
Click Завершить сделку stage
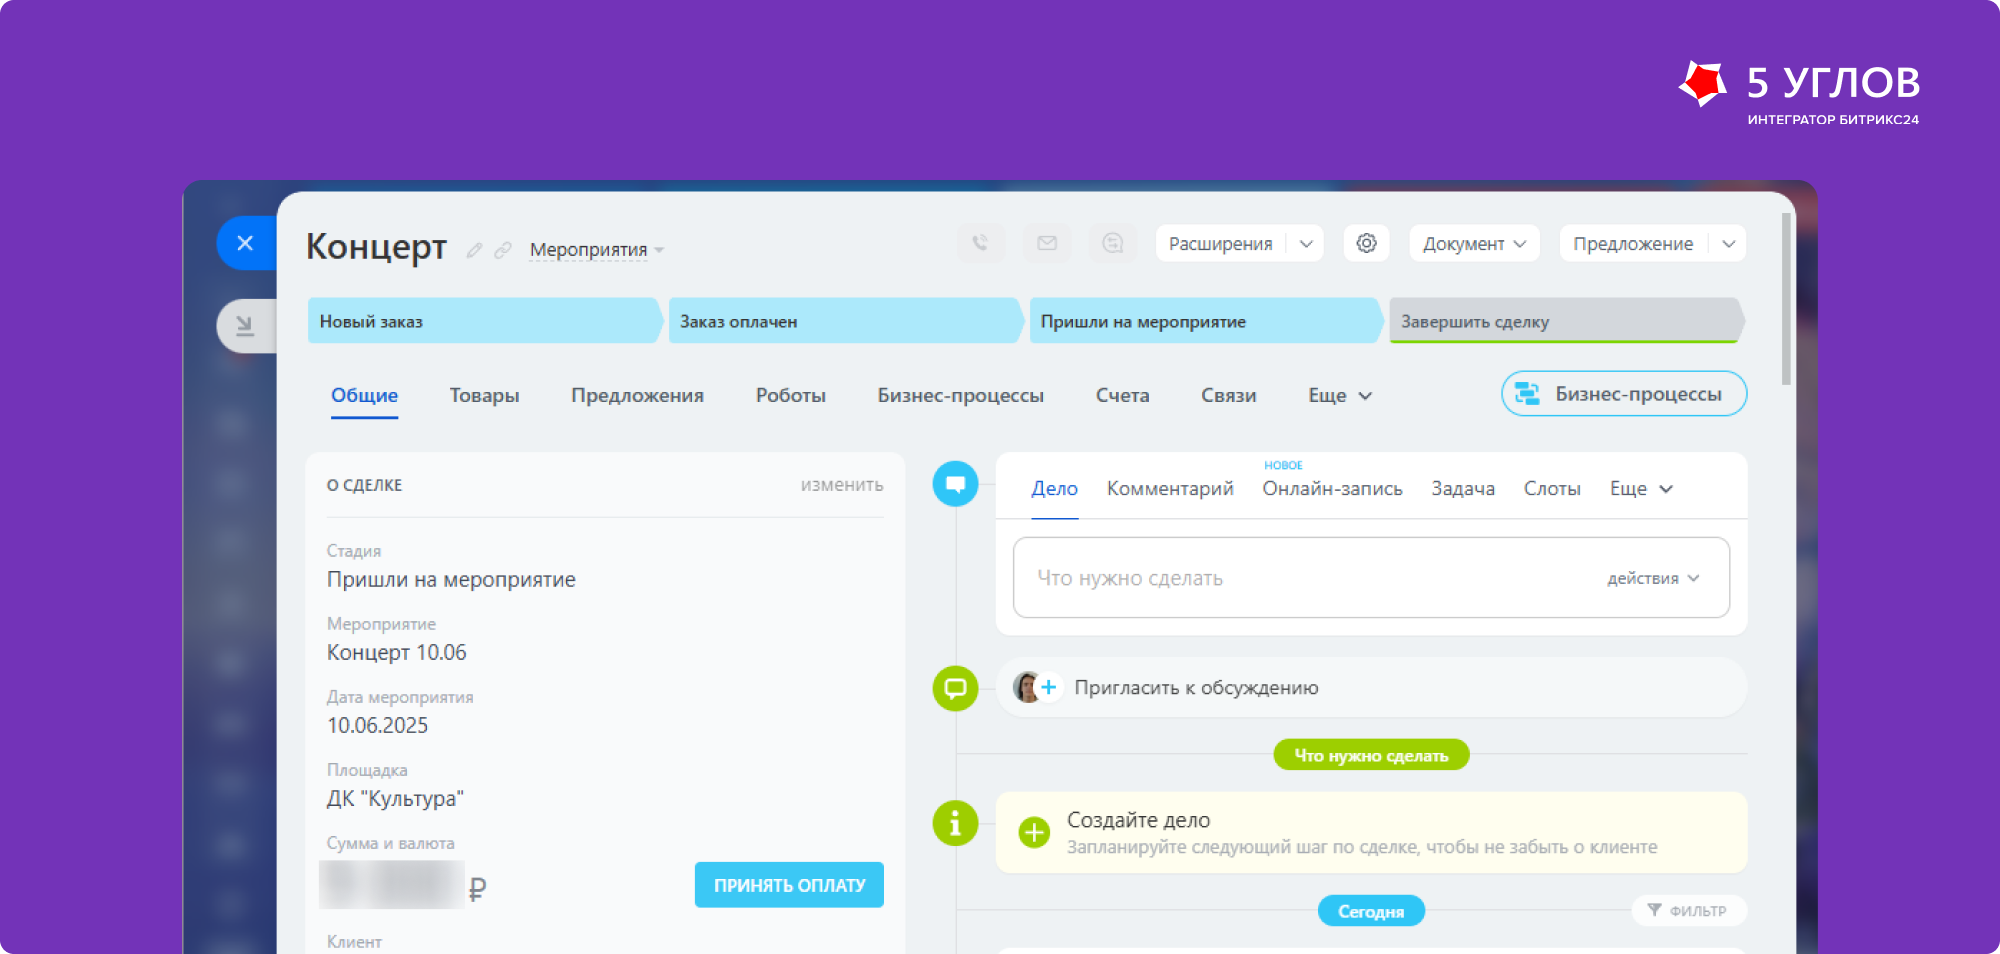(1567, 321)
